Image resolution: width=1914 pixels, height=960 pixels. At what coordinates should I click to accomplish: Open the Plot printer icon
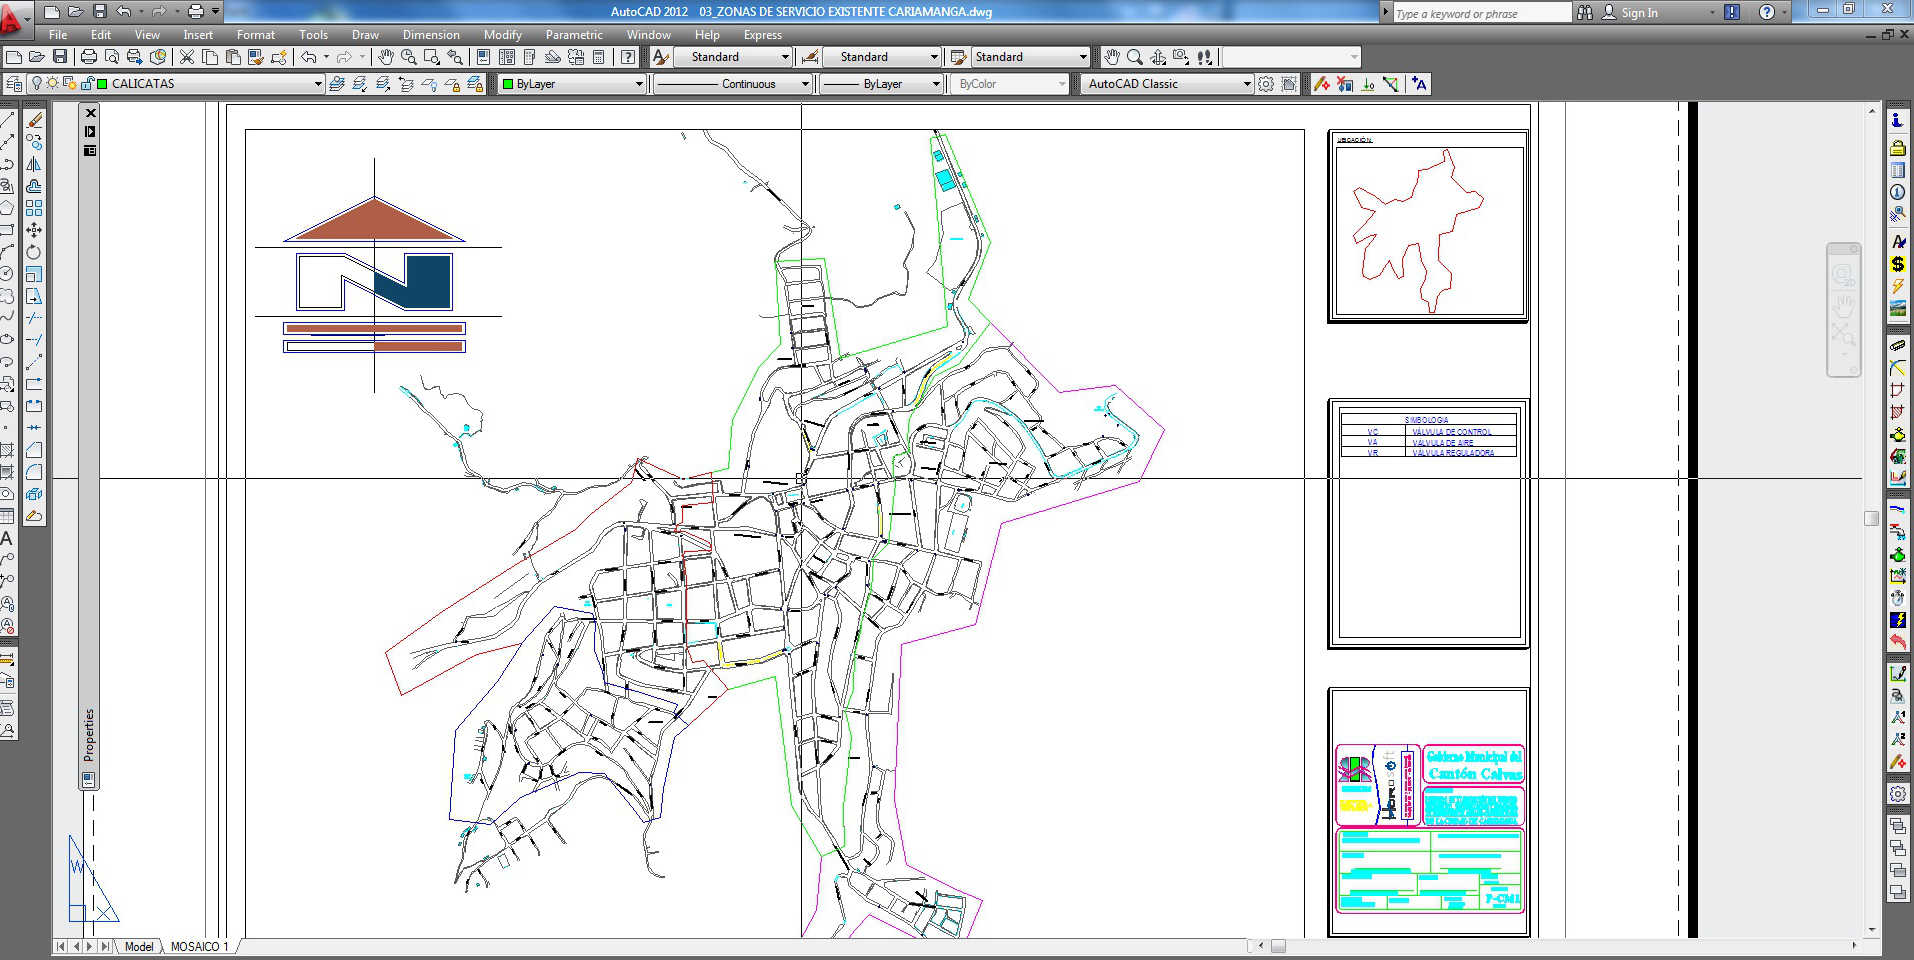[x=89, y=57]
